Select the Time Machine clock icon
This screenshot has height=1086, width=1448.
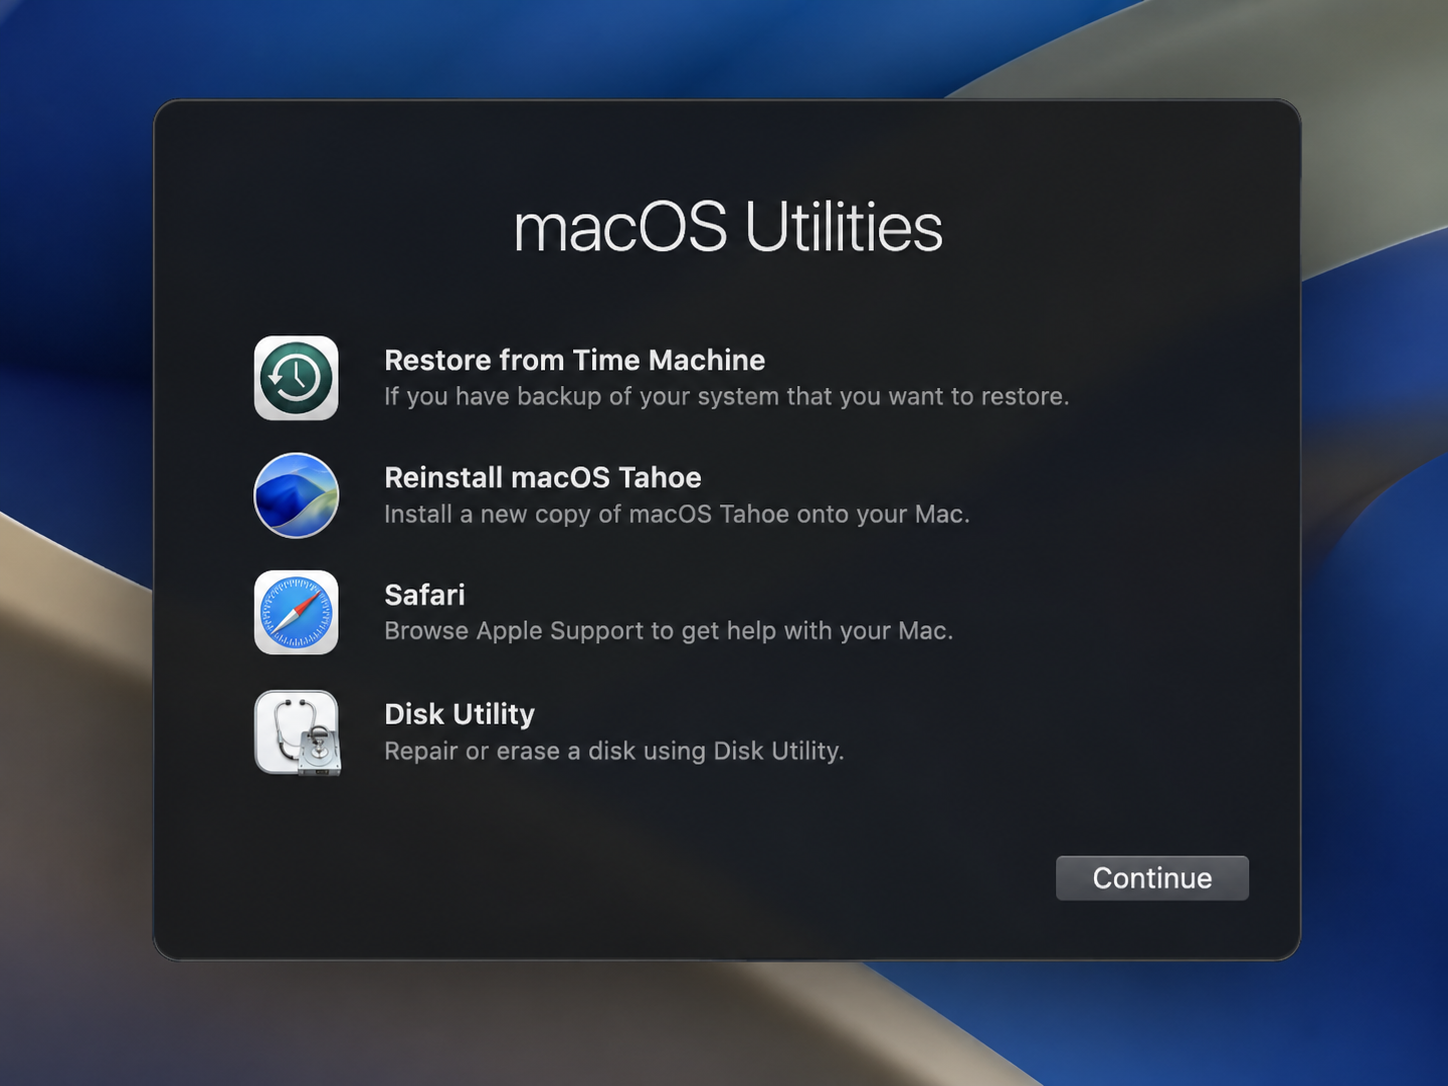pyautogui.click(x=296, y=378)
